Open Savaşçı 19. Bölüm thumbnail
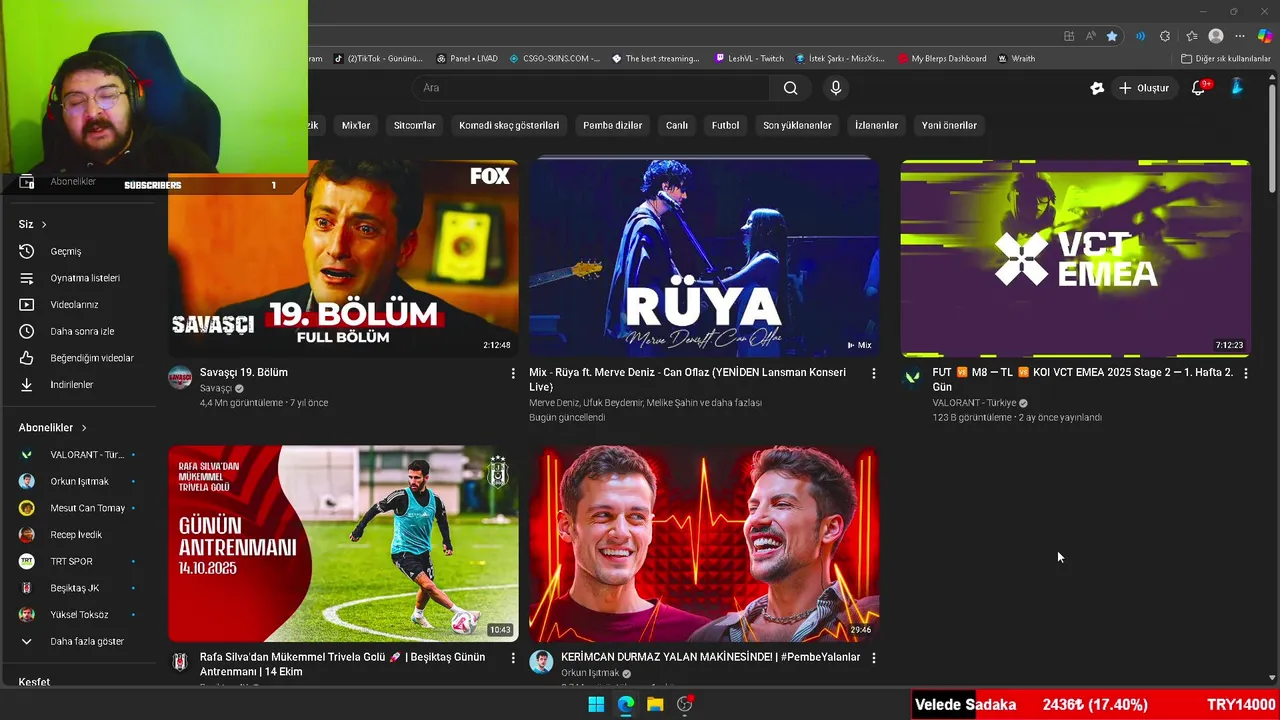 (343, 258)
